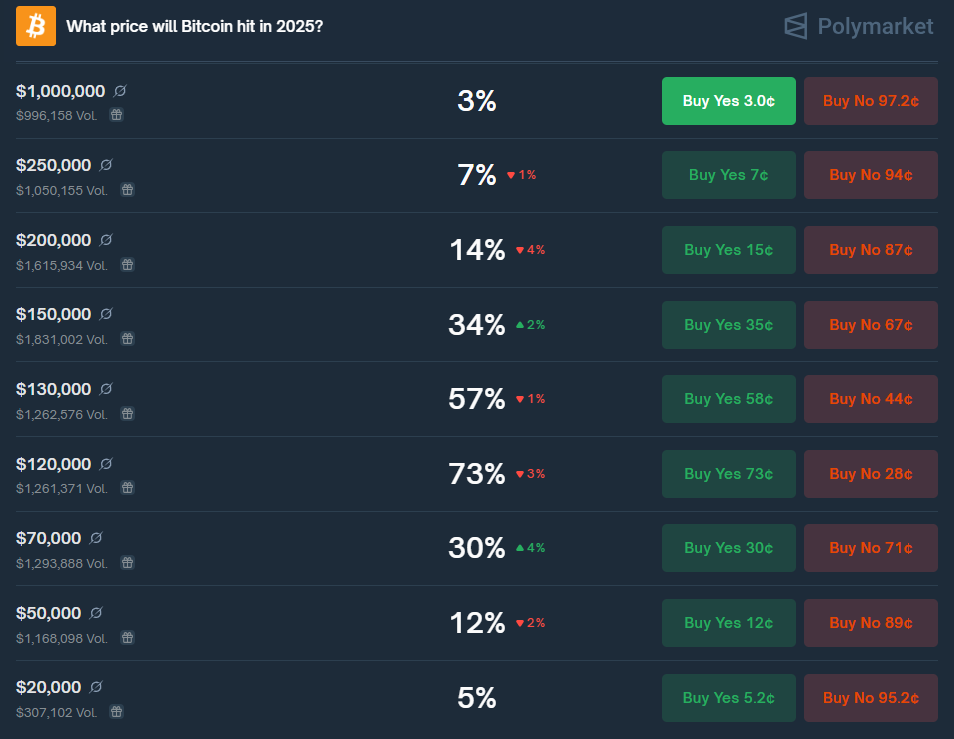Screen dimensions: 954x739
Task: Click the Polymarket logo
Action: (x=858, y=26)
